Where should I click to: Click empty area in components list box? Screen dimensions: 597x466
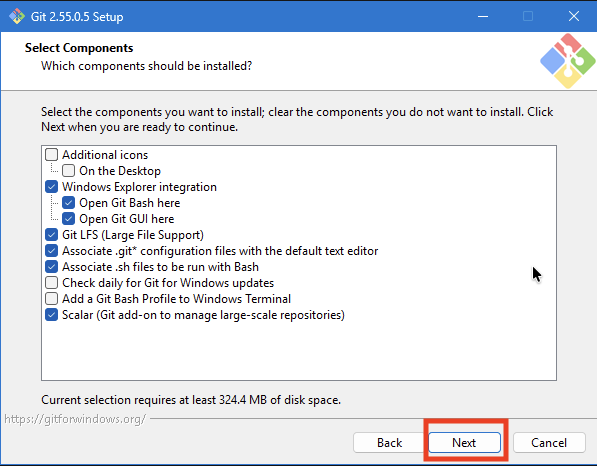pos(299,350)
